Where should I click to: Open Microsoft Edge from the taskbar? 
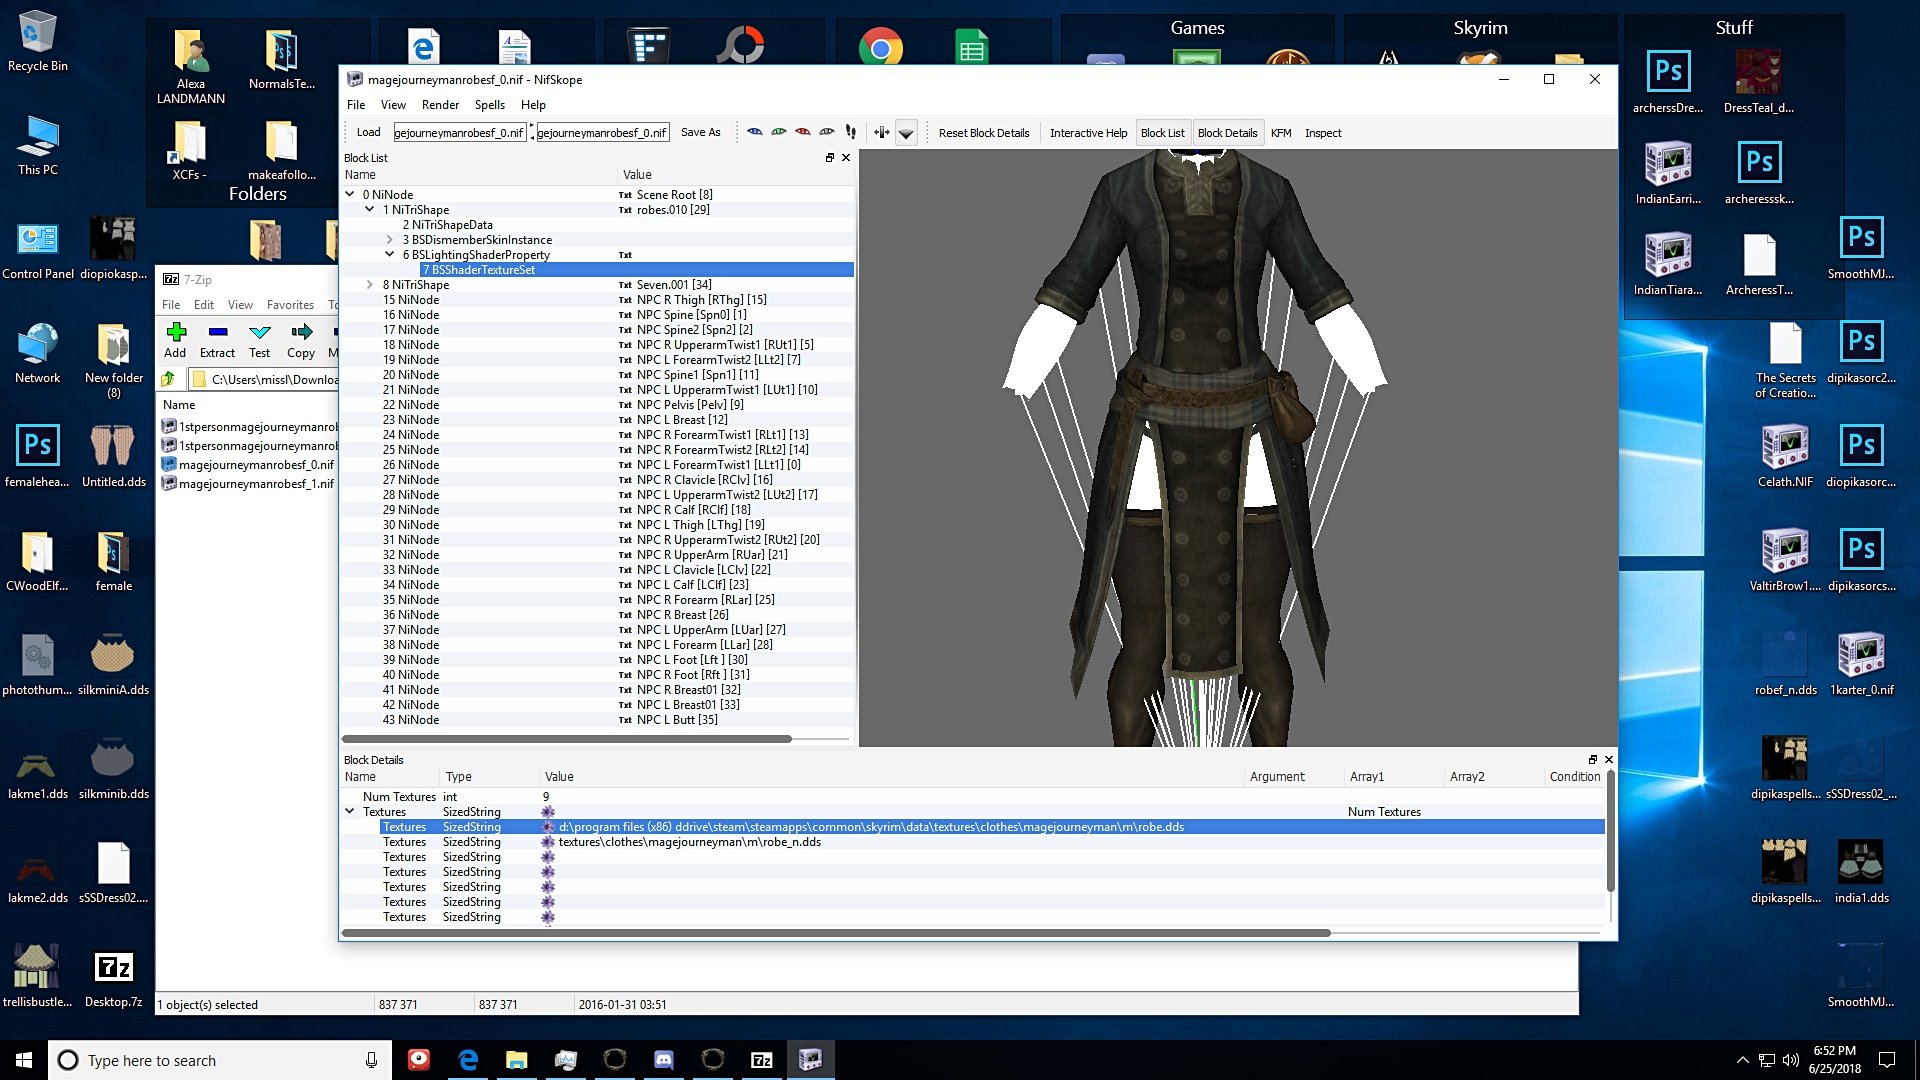(468, 1060)
